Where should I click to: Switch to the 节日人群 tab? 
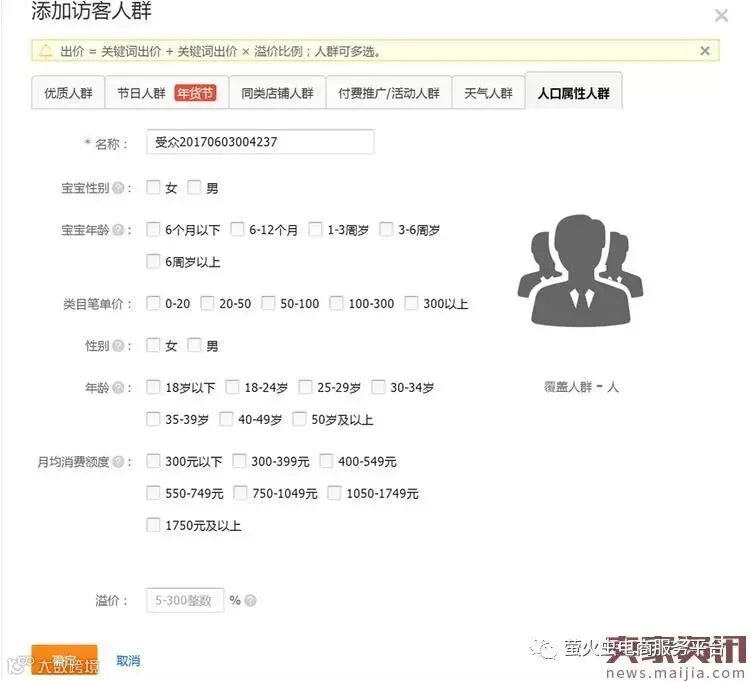(166, 93)
